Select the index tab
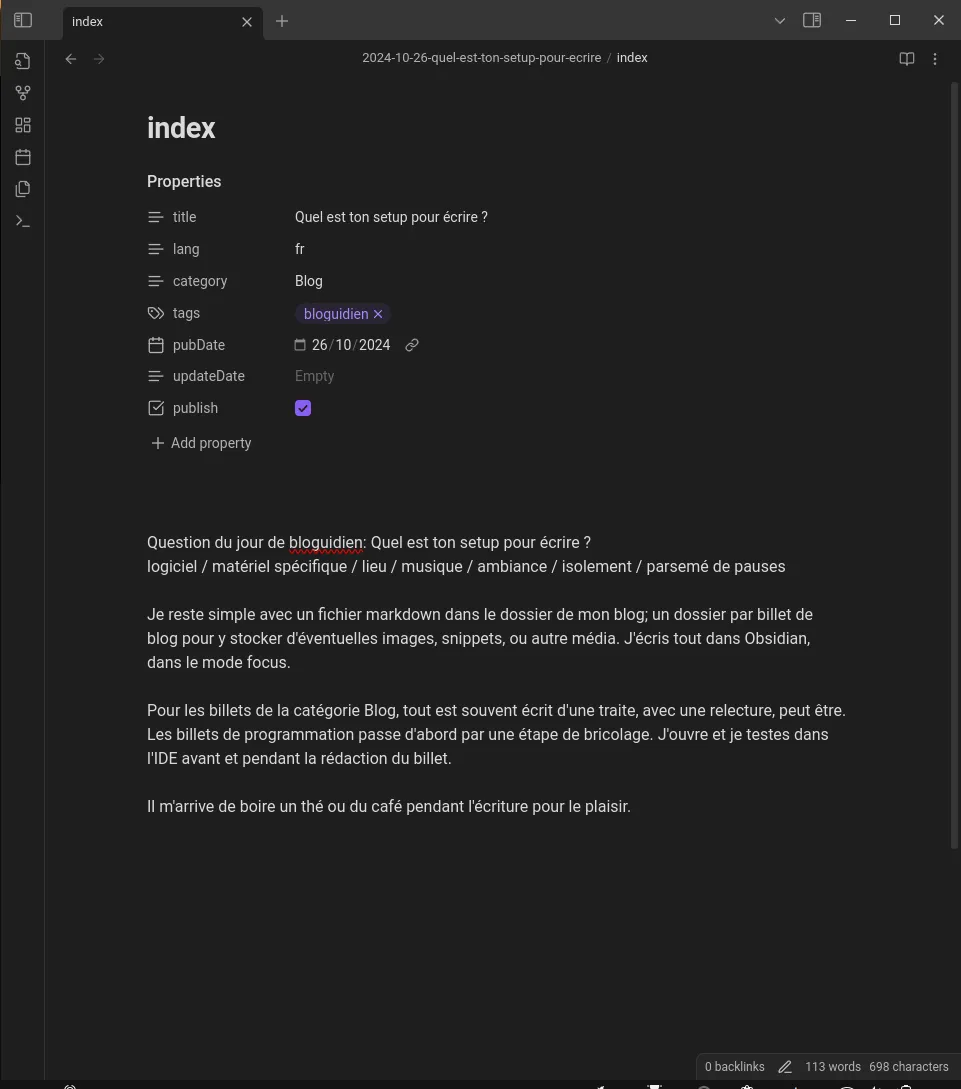The image size is (961, 1089). [x=150, y=21]
